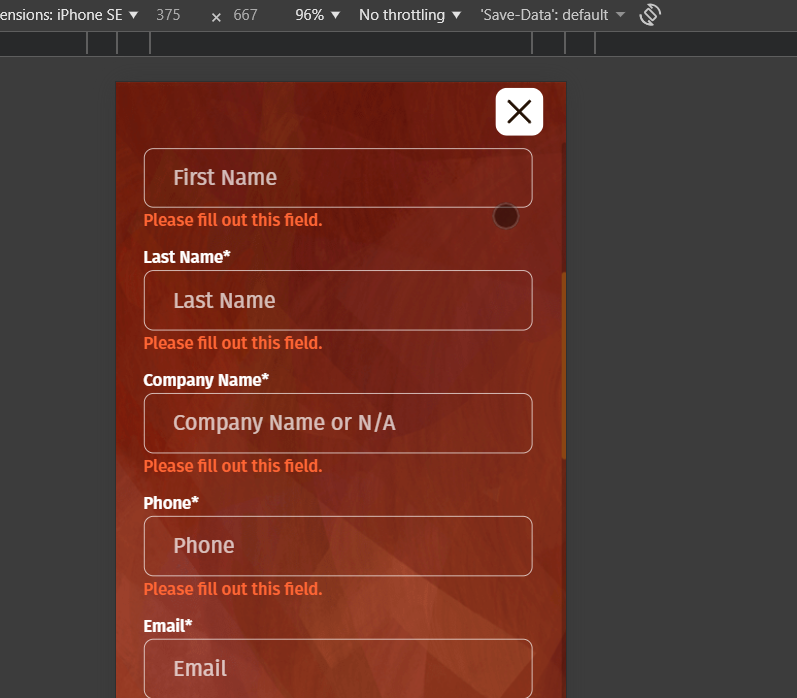Click the width value 375
Screen dimensions: 797x698
[x=168, y=15]
